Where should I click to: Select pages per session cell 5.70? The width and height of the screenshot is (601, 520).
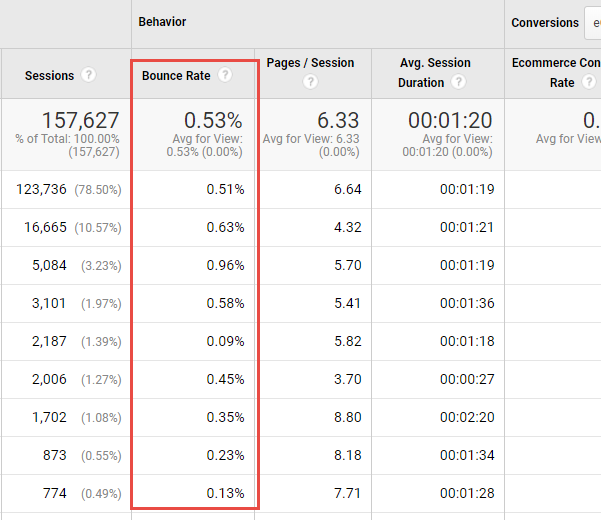click(x=348, y=265)
